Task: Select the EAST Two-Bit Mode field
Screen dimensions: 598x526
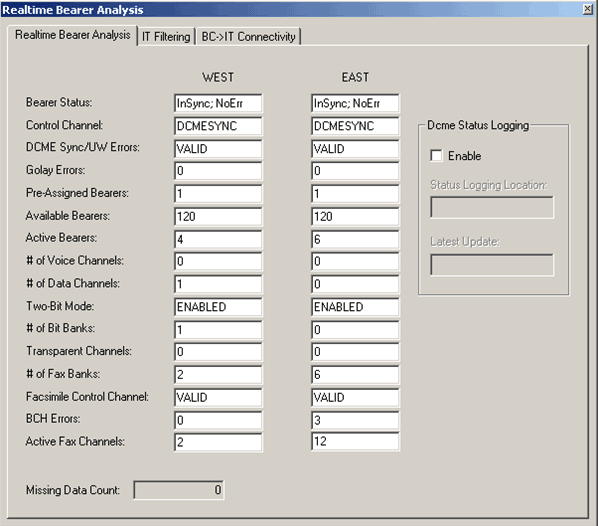Action: click(355, 307)
